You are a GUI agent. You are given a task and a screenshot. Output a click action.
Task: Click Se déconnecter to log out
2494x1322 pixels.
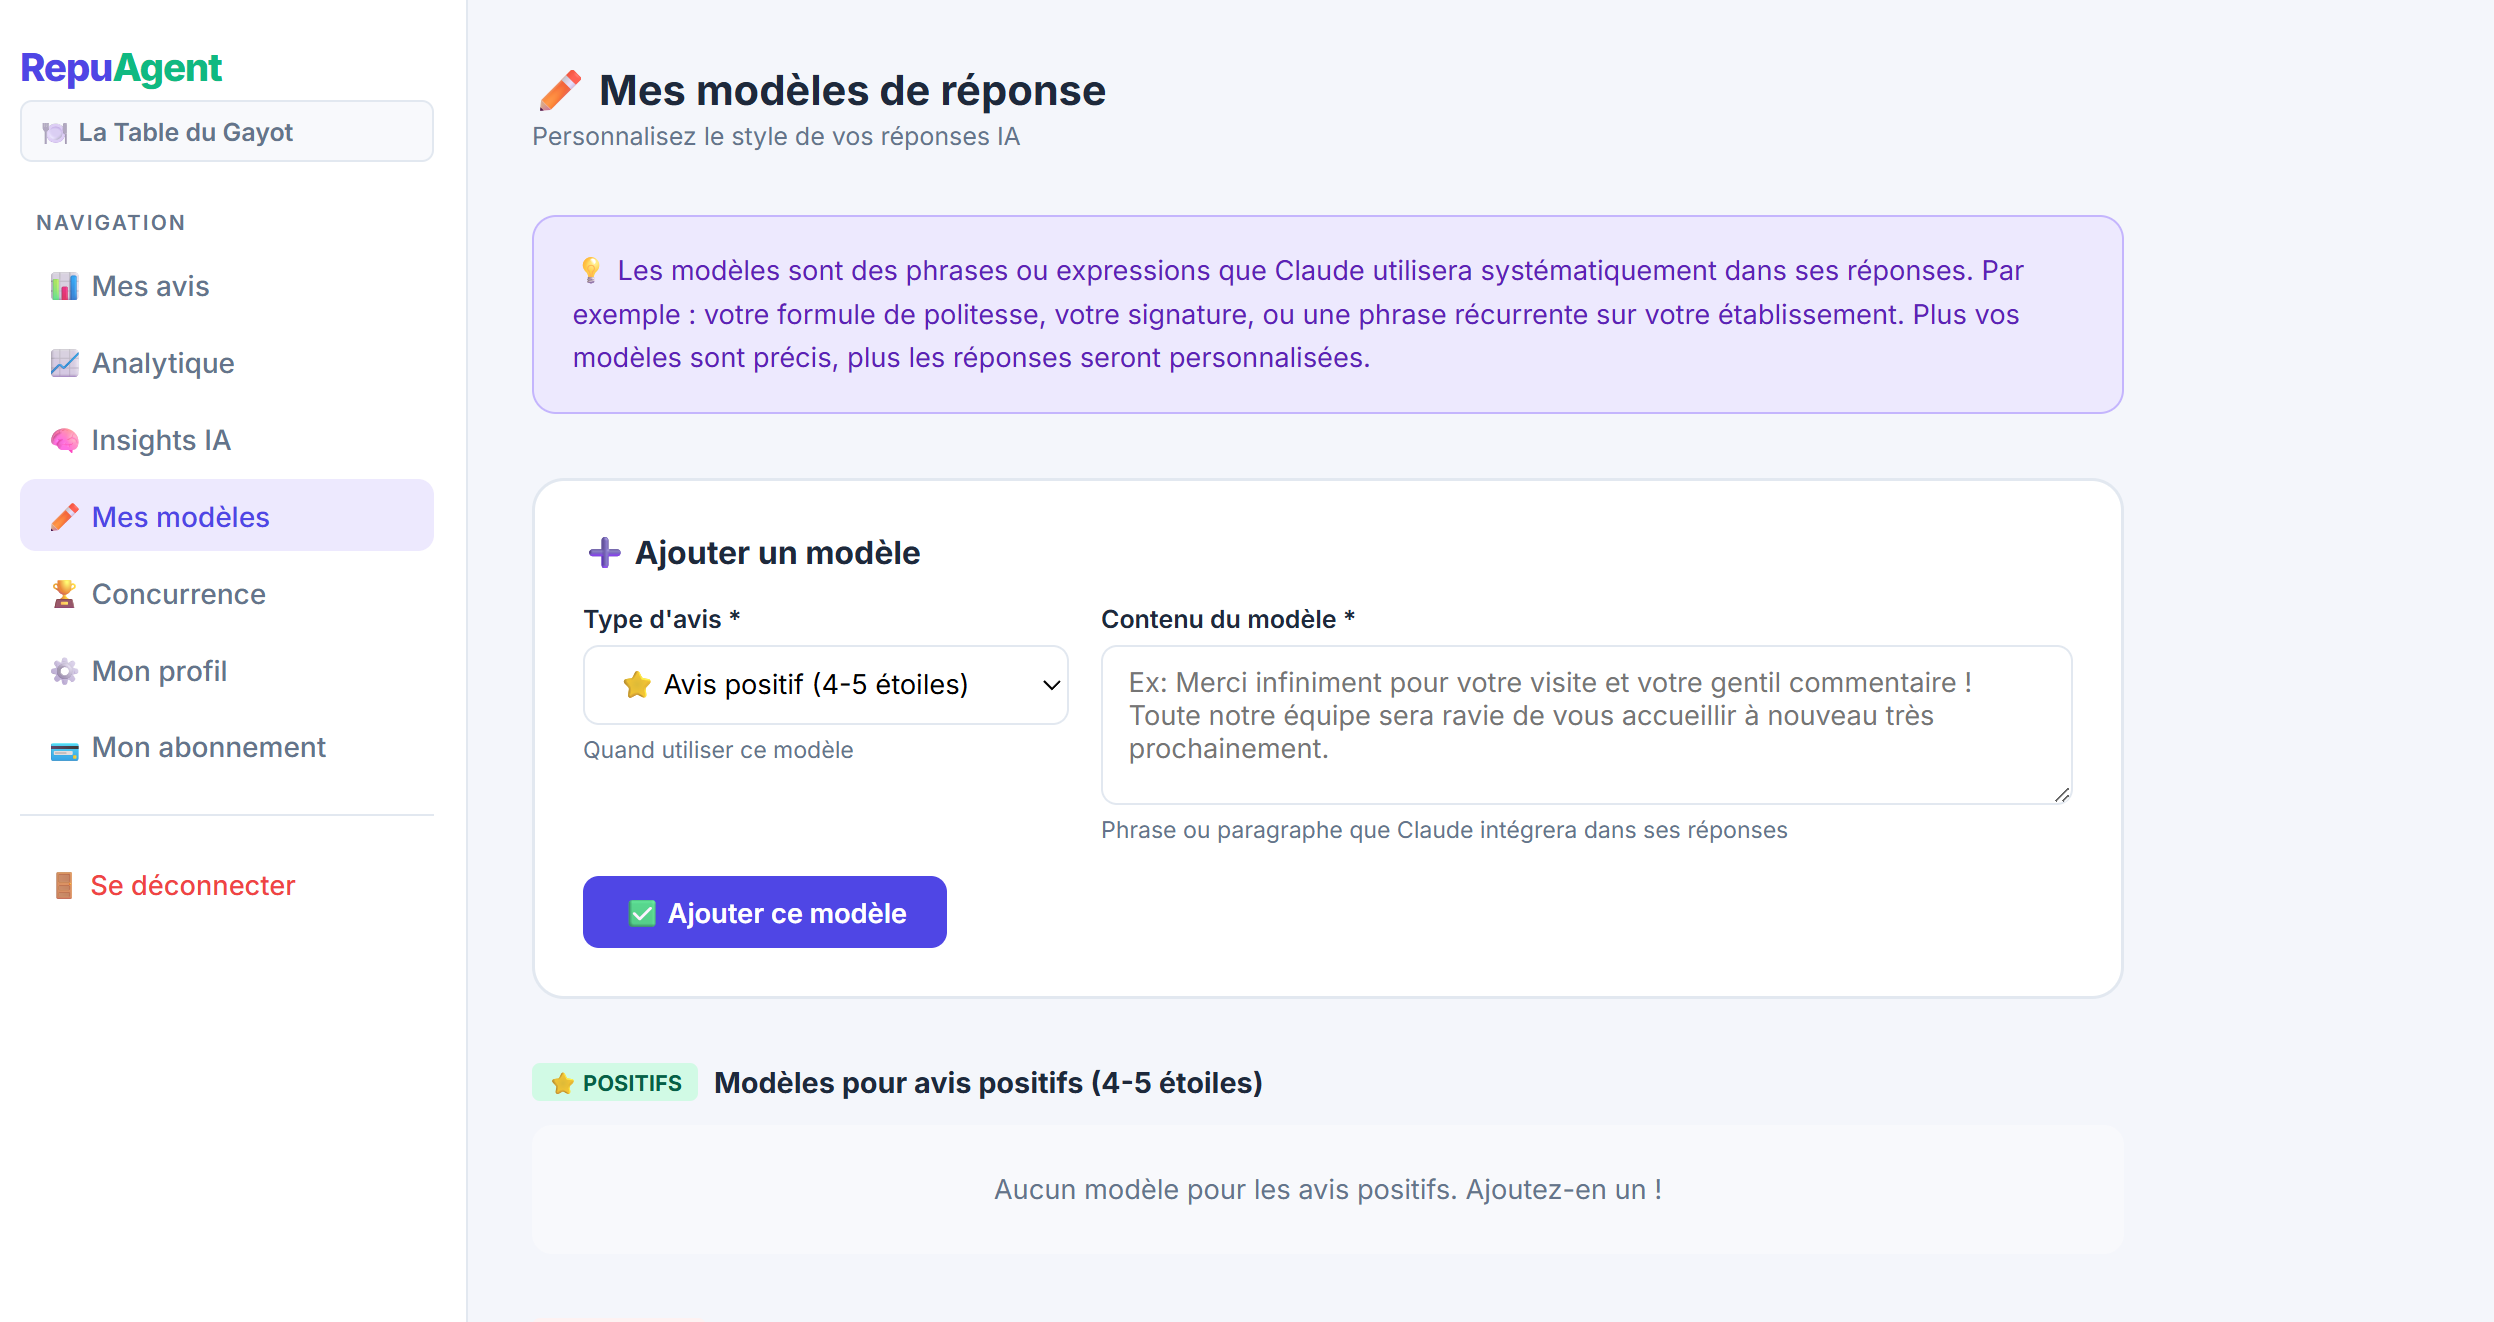click(193, 886)
